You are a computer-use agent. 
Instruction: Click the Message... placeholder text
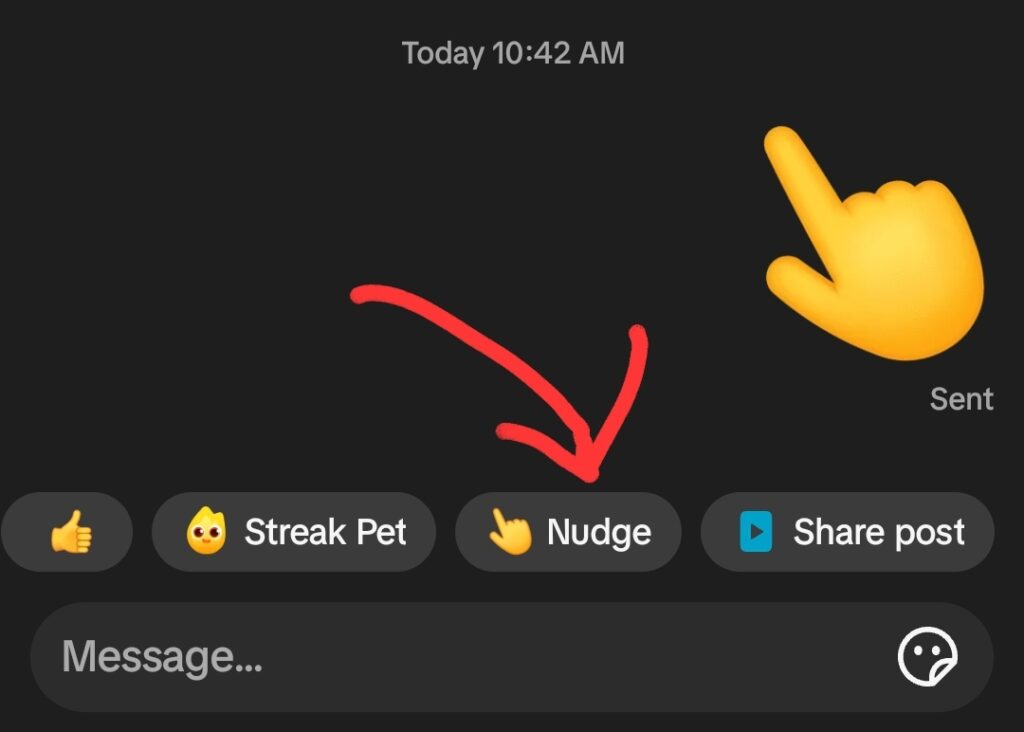coord(162,657)
